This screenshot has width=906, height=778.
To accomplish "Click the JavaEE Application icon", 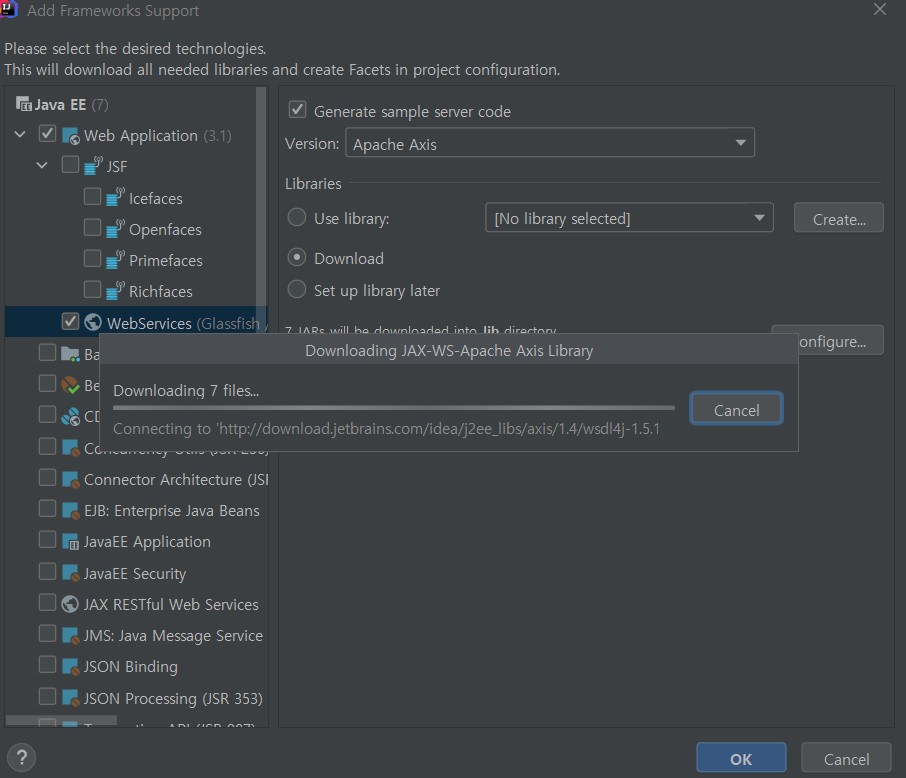I will click(70, 542).
